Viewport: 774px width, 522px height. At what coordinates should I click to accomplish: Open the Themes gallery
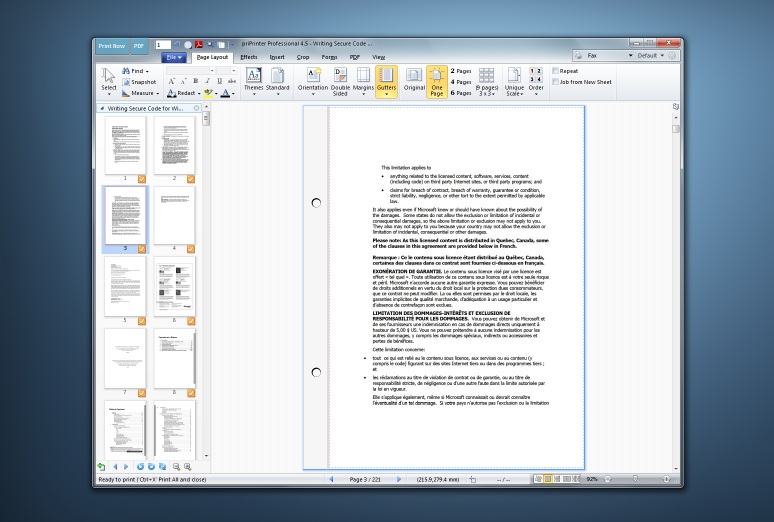tap(253, 81)
